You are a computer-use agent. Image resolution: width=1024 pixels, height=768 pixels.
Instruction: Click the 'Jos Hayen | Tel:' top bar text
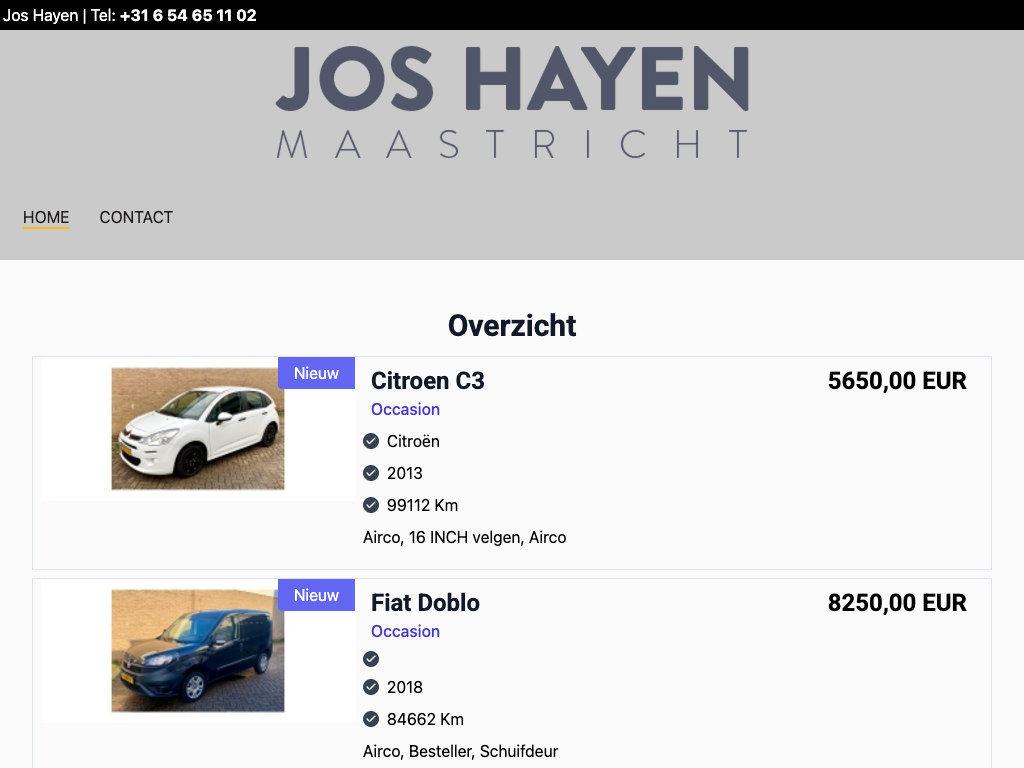pos(59,15)
